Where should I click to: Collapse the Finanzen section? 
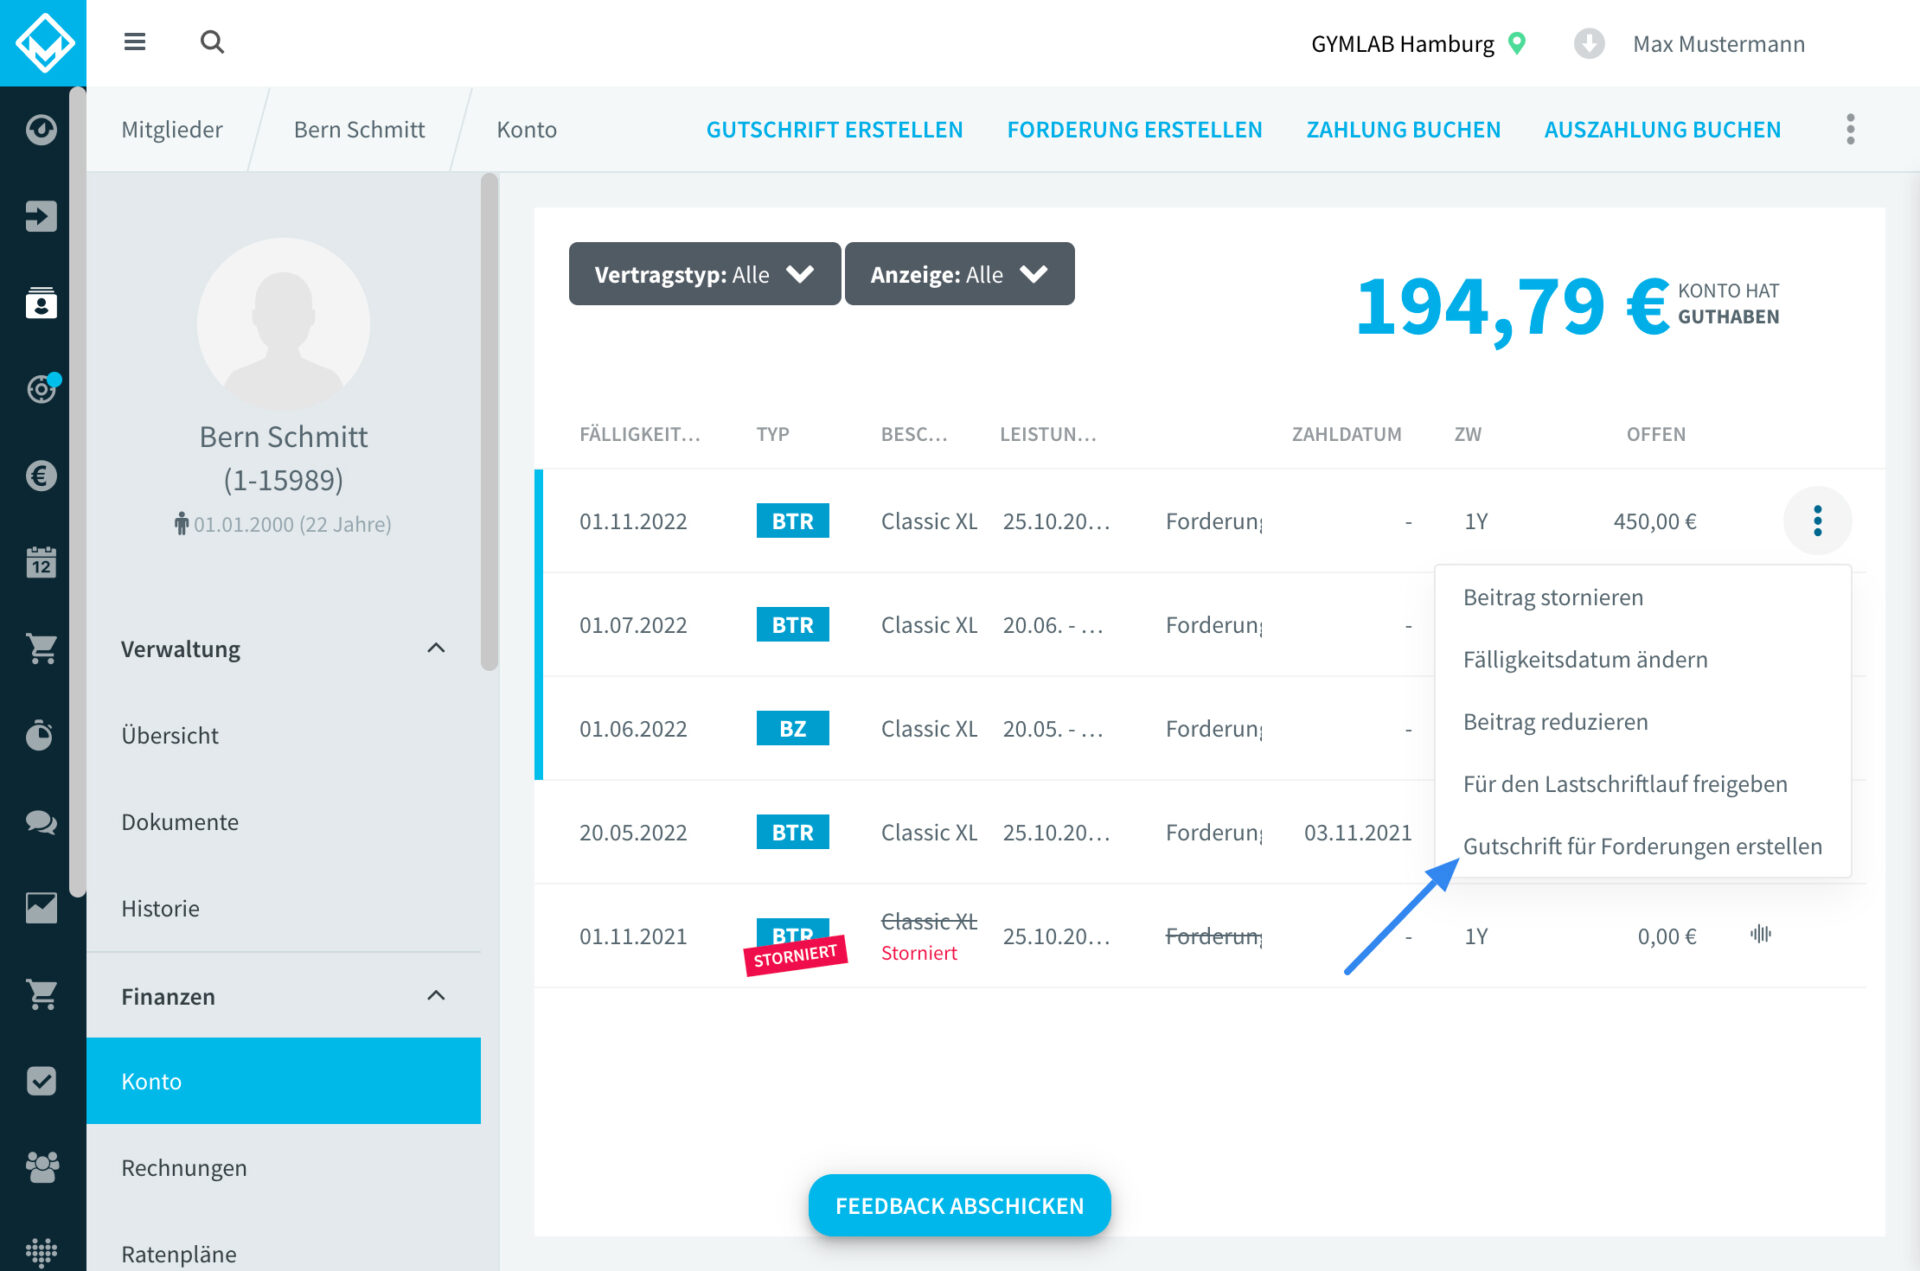click(436, 996)
